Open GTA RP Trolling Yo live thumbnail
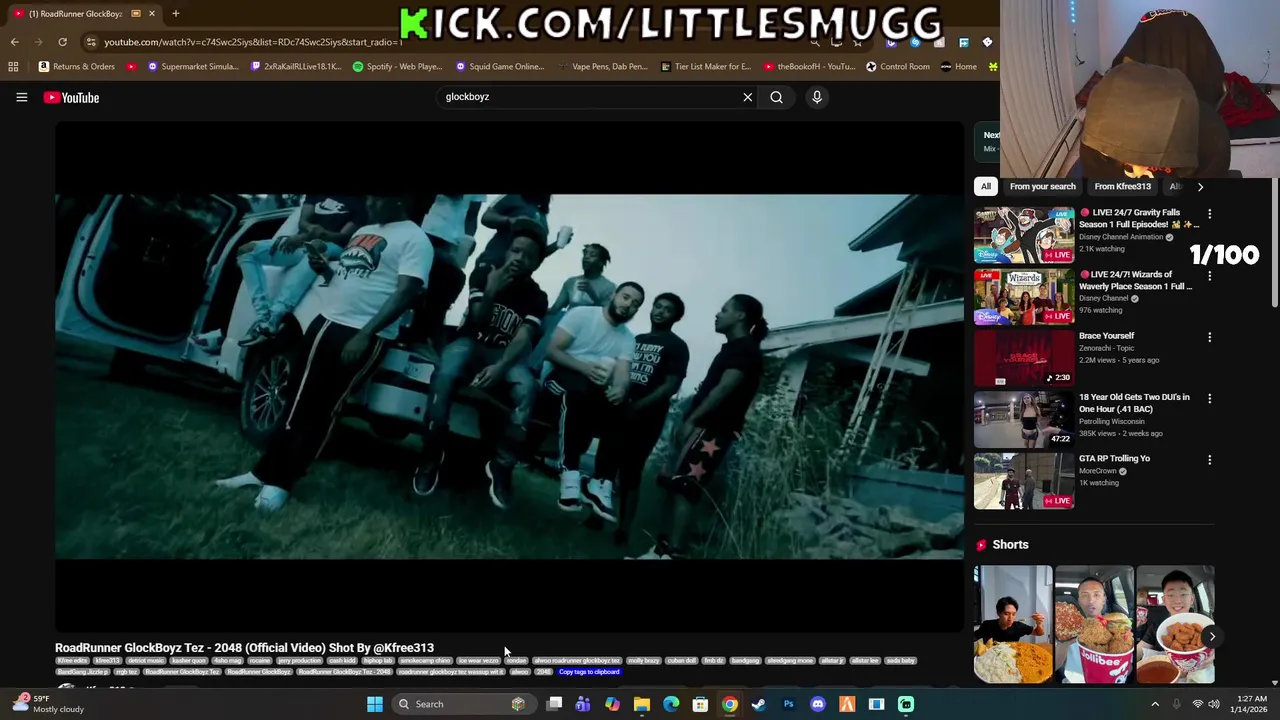The width and height of the screenshot is (1280, 720). [1024, 481]
